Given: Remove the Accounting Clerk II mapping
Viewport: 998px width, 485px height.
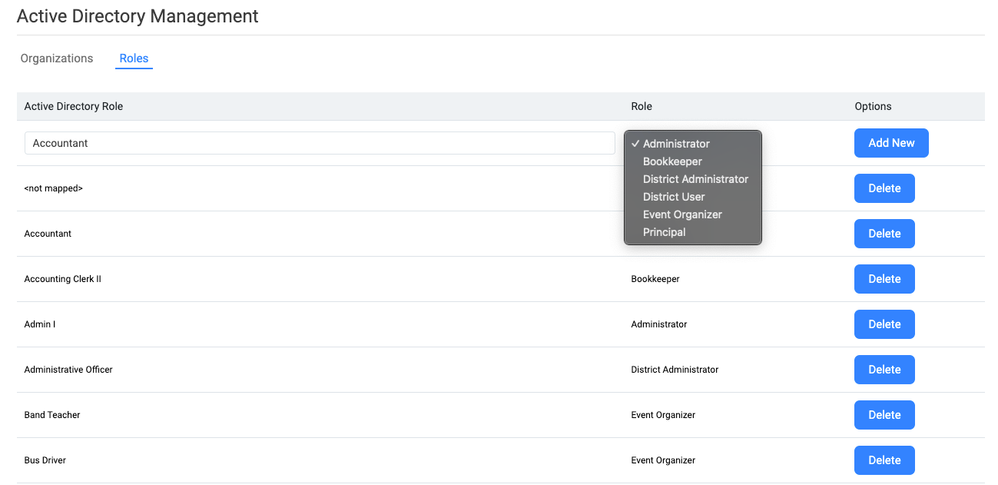Looking at the screenshot, I should 884,279.
